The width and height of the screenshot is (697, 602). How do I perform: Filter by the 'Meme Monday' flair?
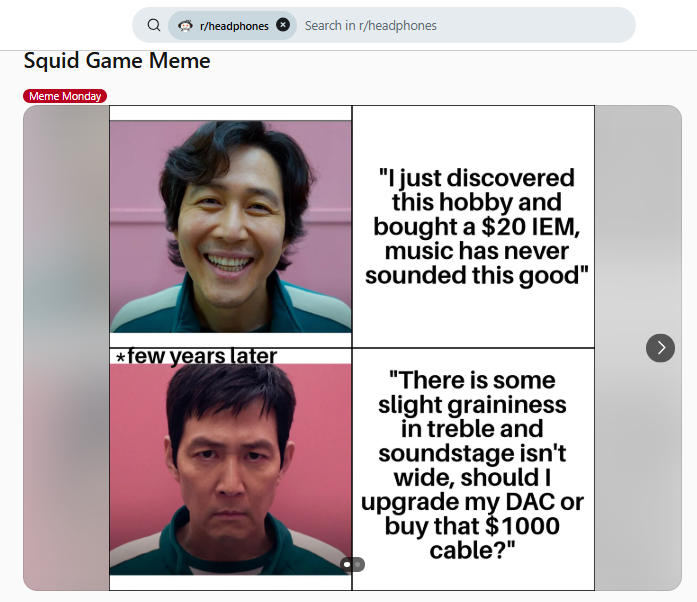[x=65, y=96]
